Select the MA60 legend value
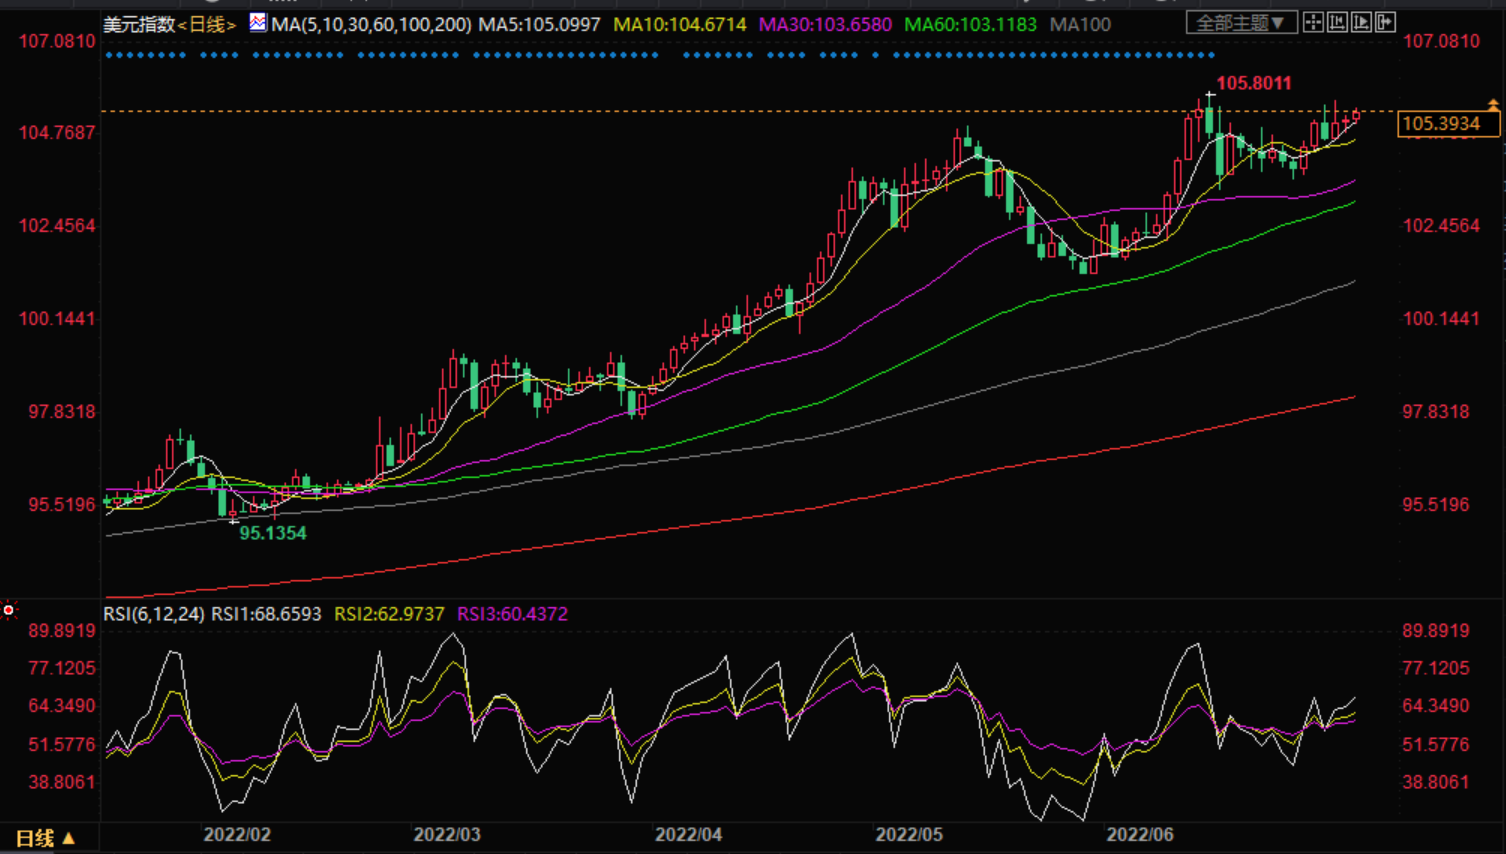Viewport: 1506px width, 854px height. 970,24
